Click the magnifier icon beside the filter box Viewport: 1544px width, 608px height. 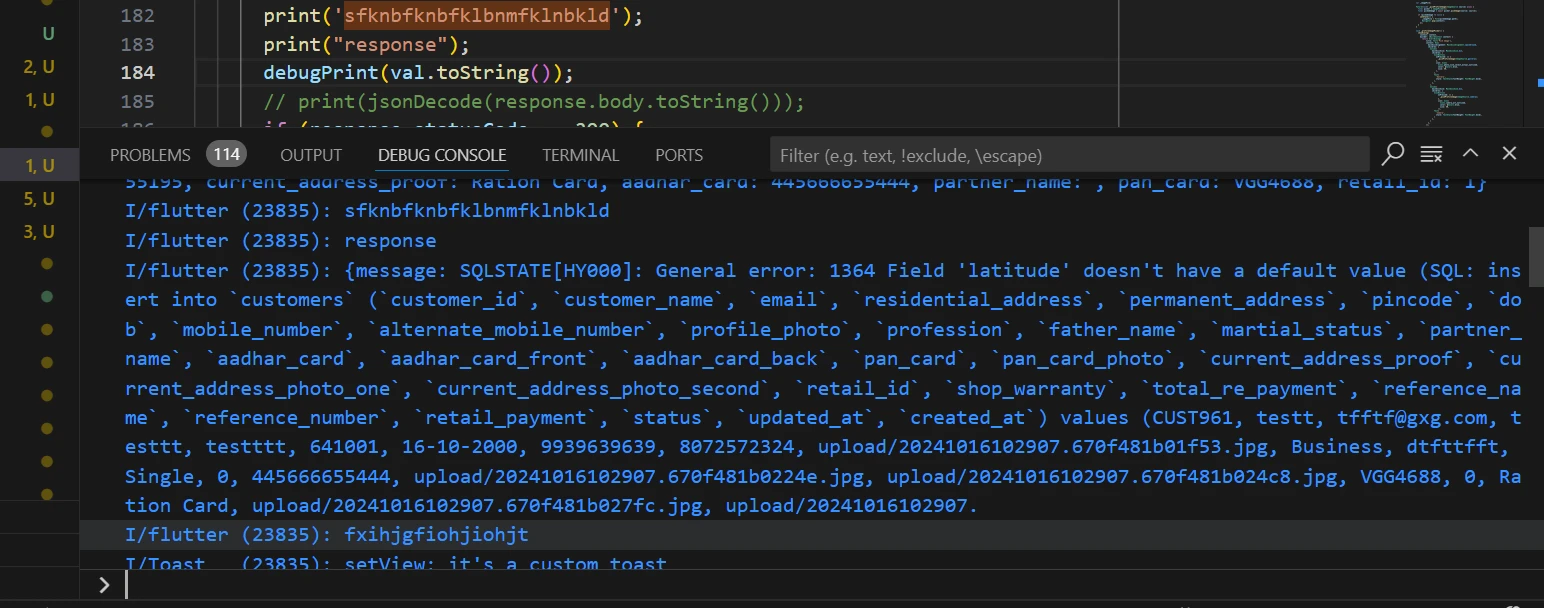coord(1393,154)
